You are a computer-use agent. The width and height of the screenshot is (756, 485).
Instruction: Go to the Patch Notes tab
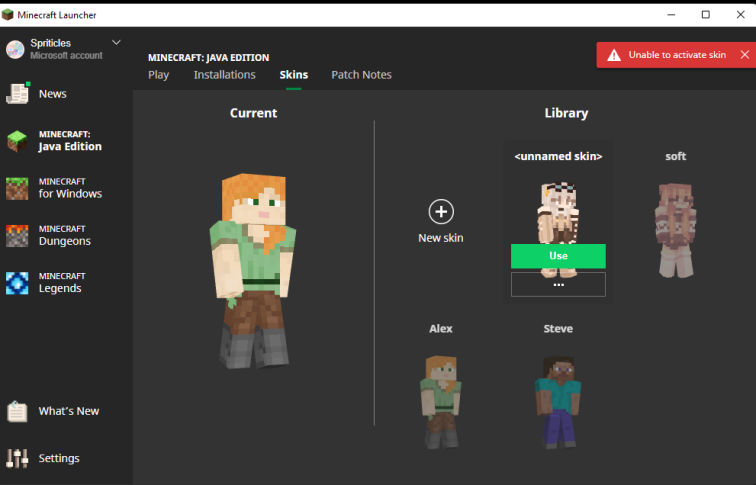361,75
